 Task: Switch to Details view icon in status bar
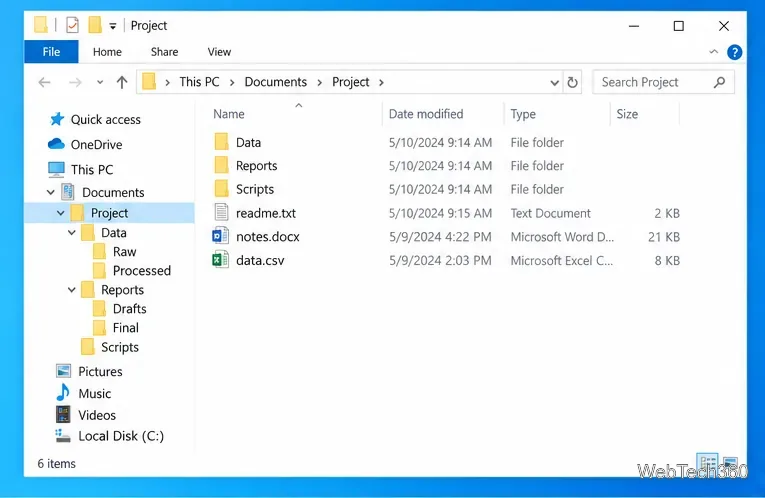pyautogui.click(x=707, y=461)
